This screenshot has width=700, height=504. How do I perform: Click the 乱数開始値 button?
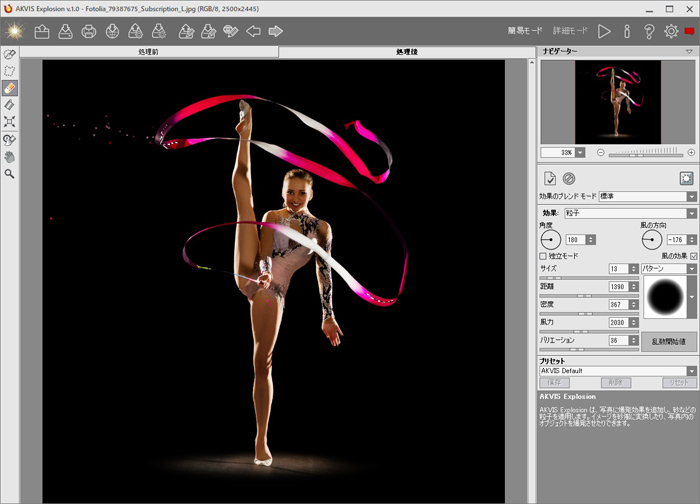tap(668, 341)
